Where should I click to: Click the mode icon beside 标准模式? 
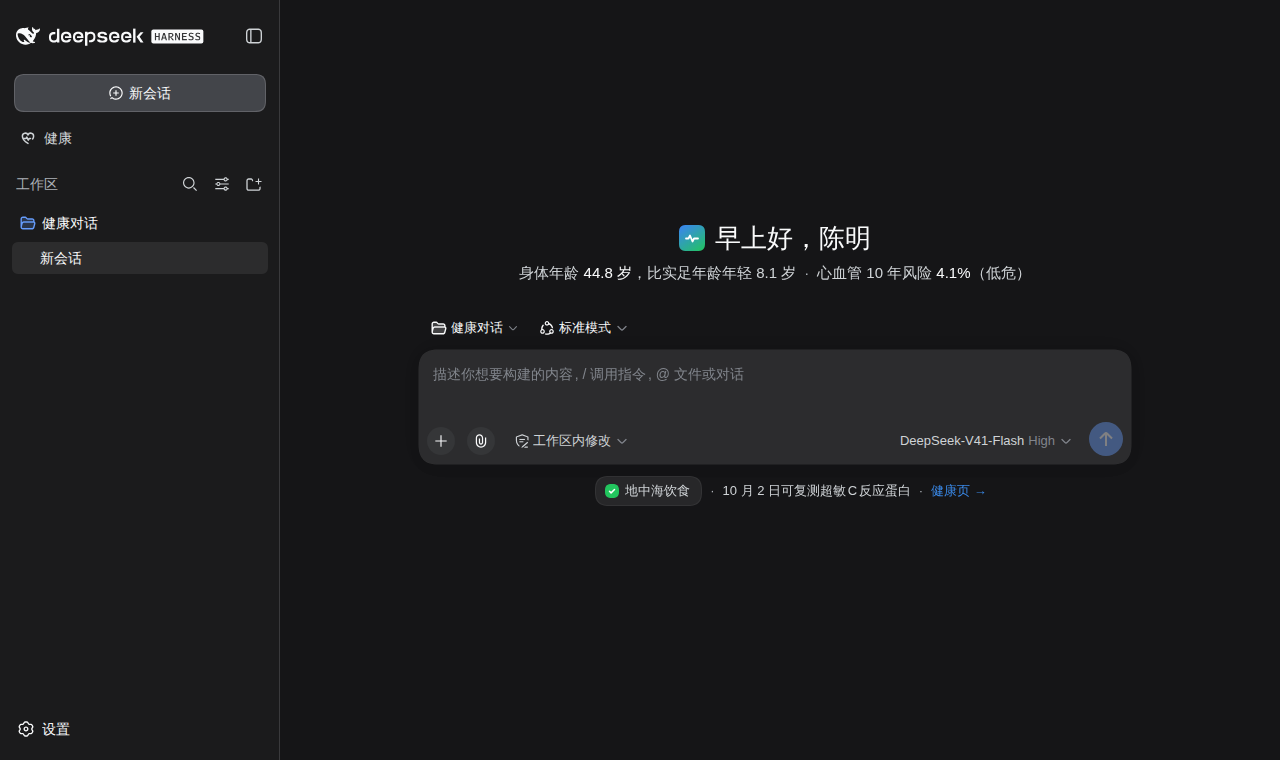pos(547,328)
